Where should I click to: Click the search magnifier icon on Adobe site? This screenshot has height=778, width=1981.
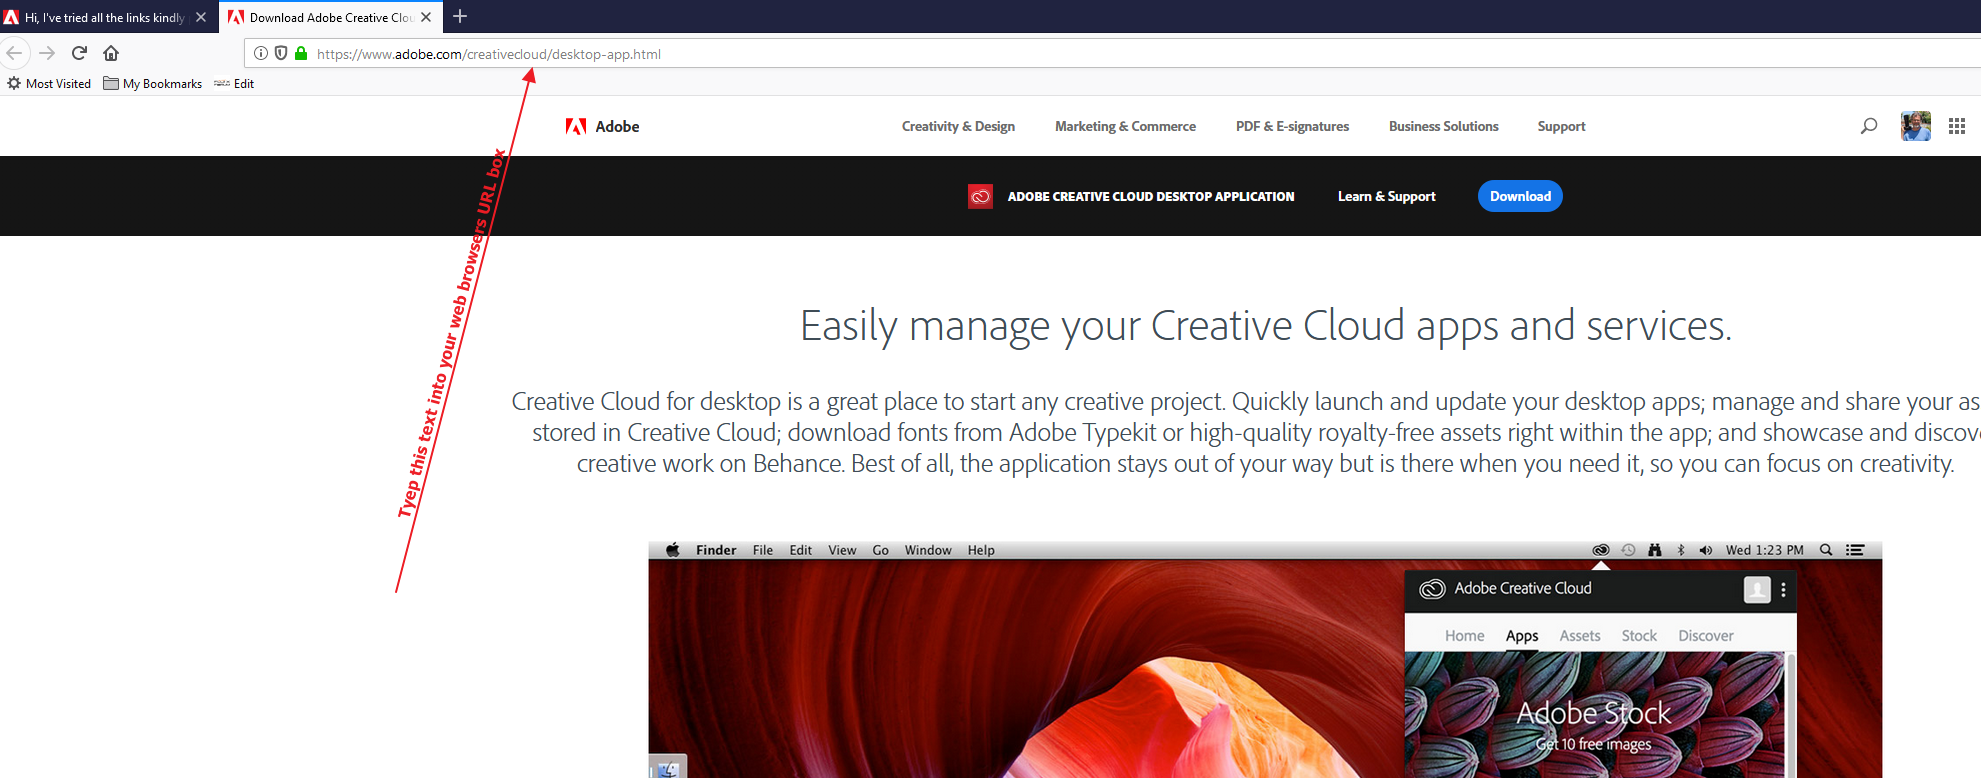1868,126
